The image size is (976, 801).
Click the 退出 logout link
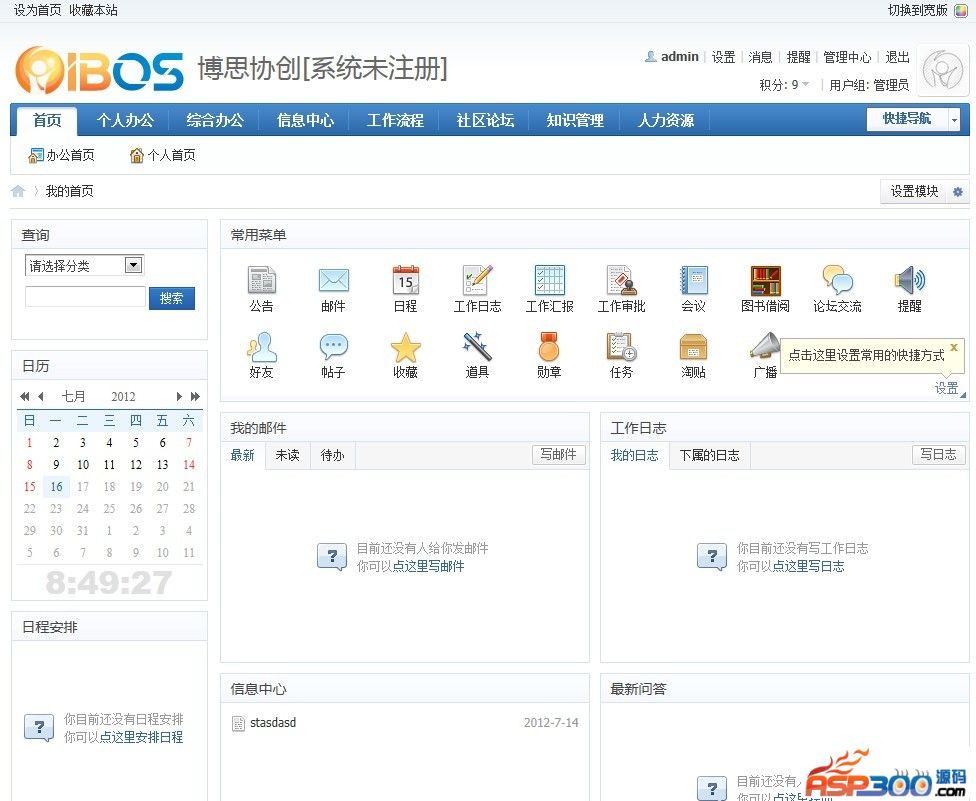(x=898, y=57)
